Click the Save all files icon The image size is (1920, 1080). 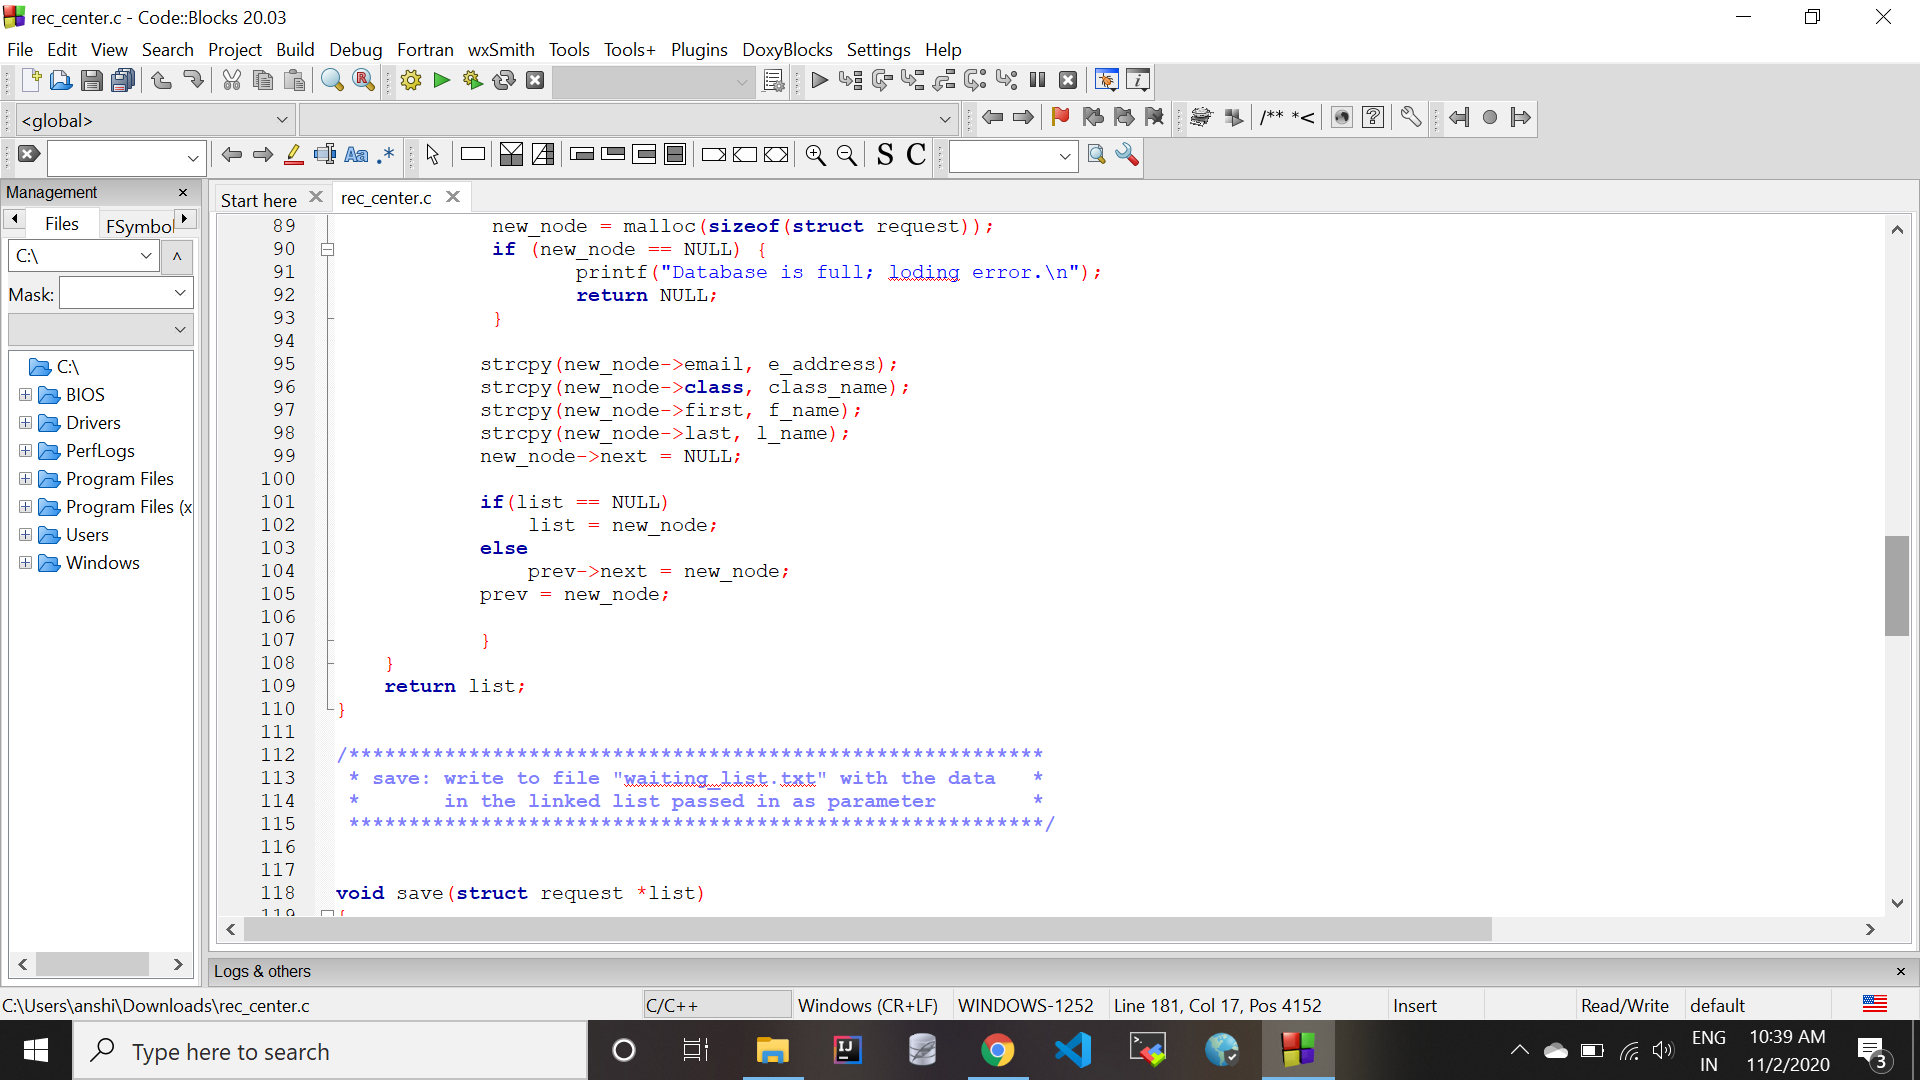123,80
